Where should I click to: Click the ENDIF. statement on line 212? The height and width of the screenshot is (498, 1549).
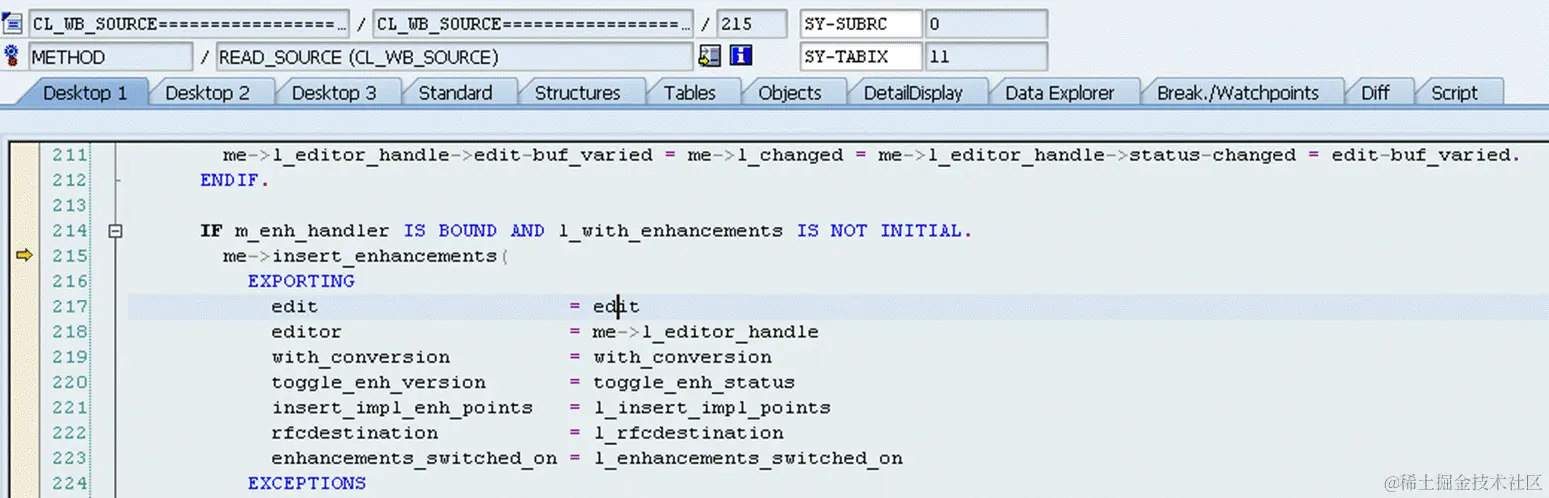(235, 181)
